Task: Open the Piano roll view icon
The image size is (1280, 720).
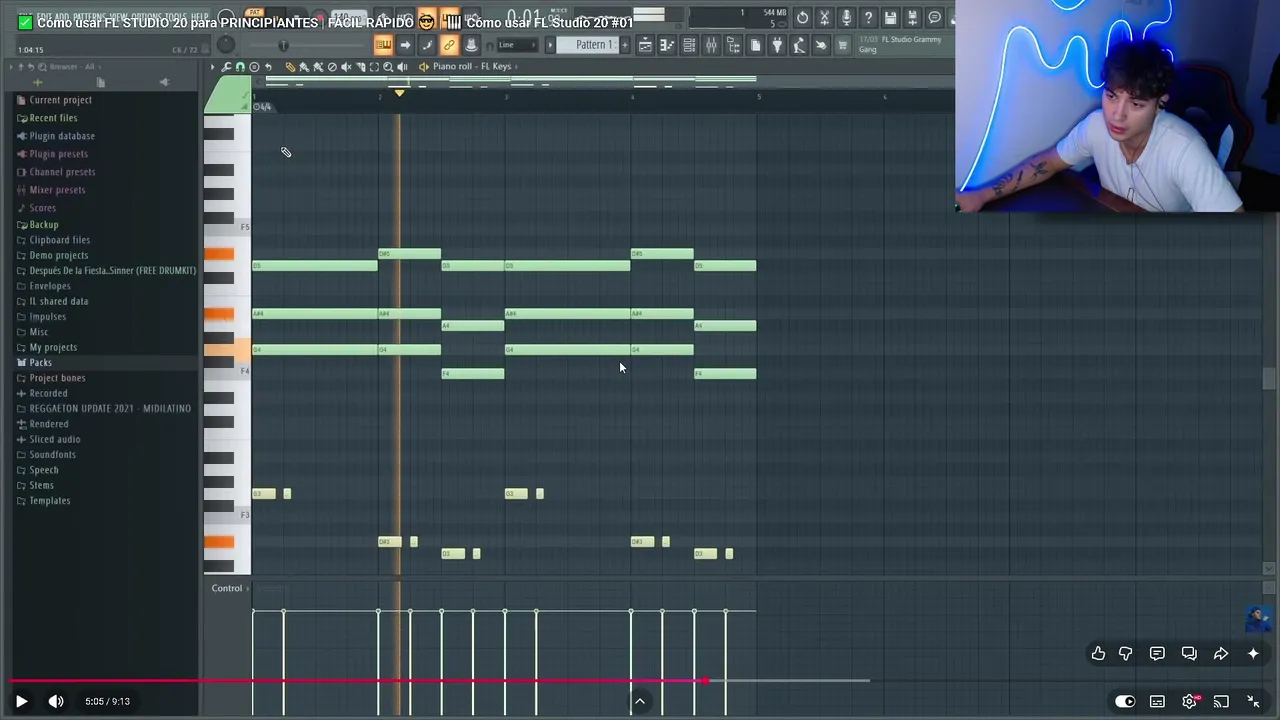Action: (667, 45)
